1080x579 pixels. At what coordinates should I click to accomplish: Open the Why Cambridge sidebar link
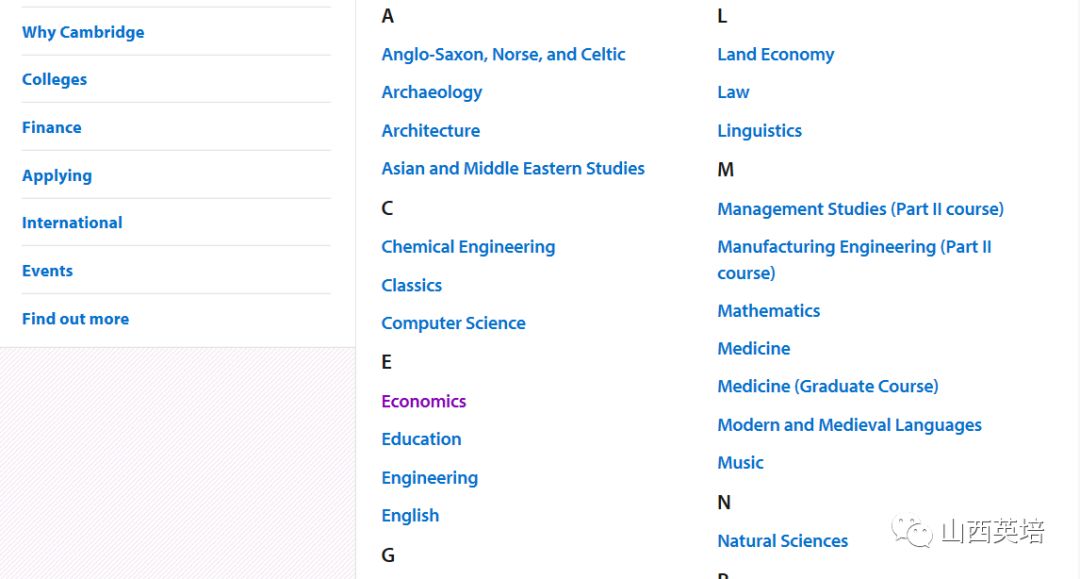pyautogui.click(x=83, y=32)
